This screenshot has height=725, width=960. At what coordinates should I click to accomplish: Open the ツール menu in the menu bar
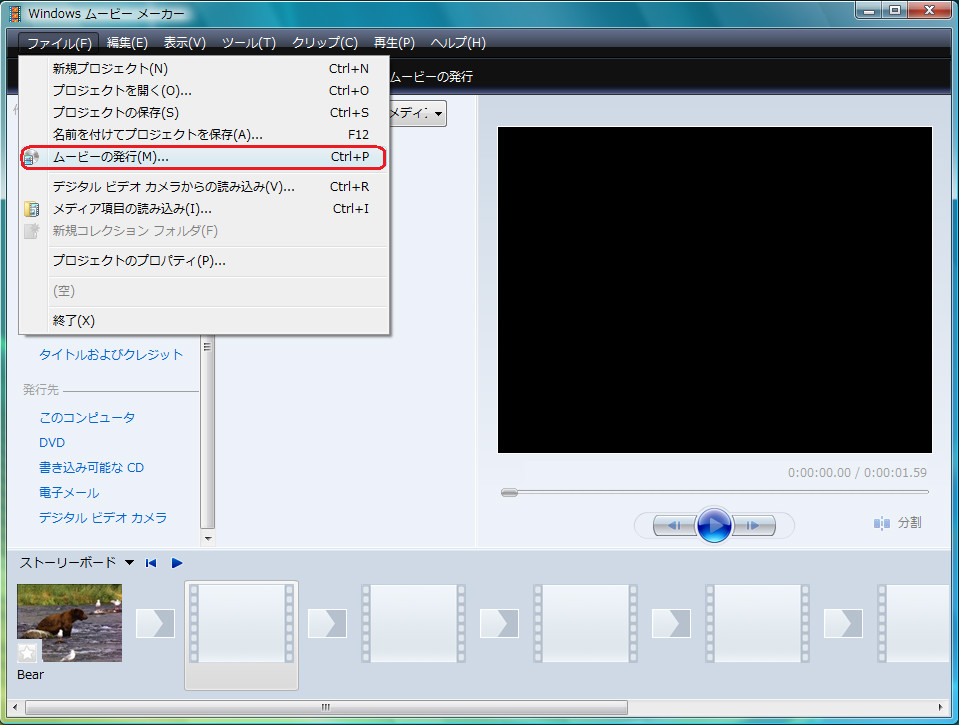(x=248, y=43)
